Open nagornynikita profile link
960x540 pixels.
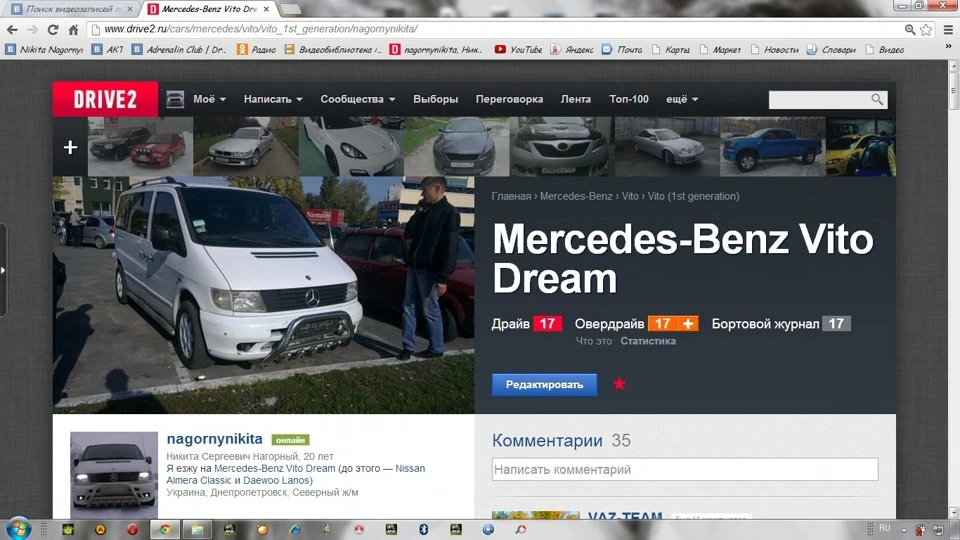click(214, 439)
